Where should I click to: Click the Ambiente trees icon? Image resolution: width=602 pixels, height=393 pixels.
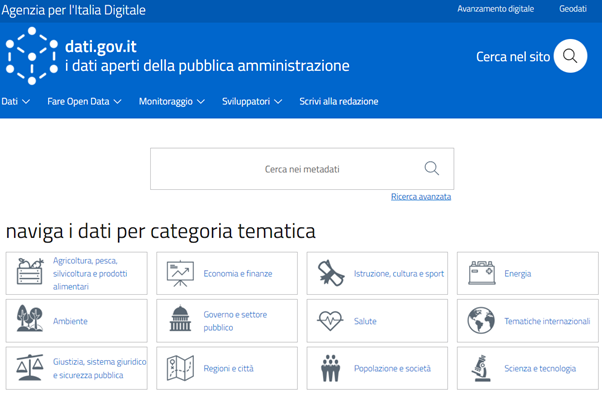[30, 318]
